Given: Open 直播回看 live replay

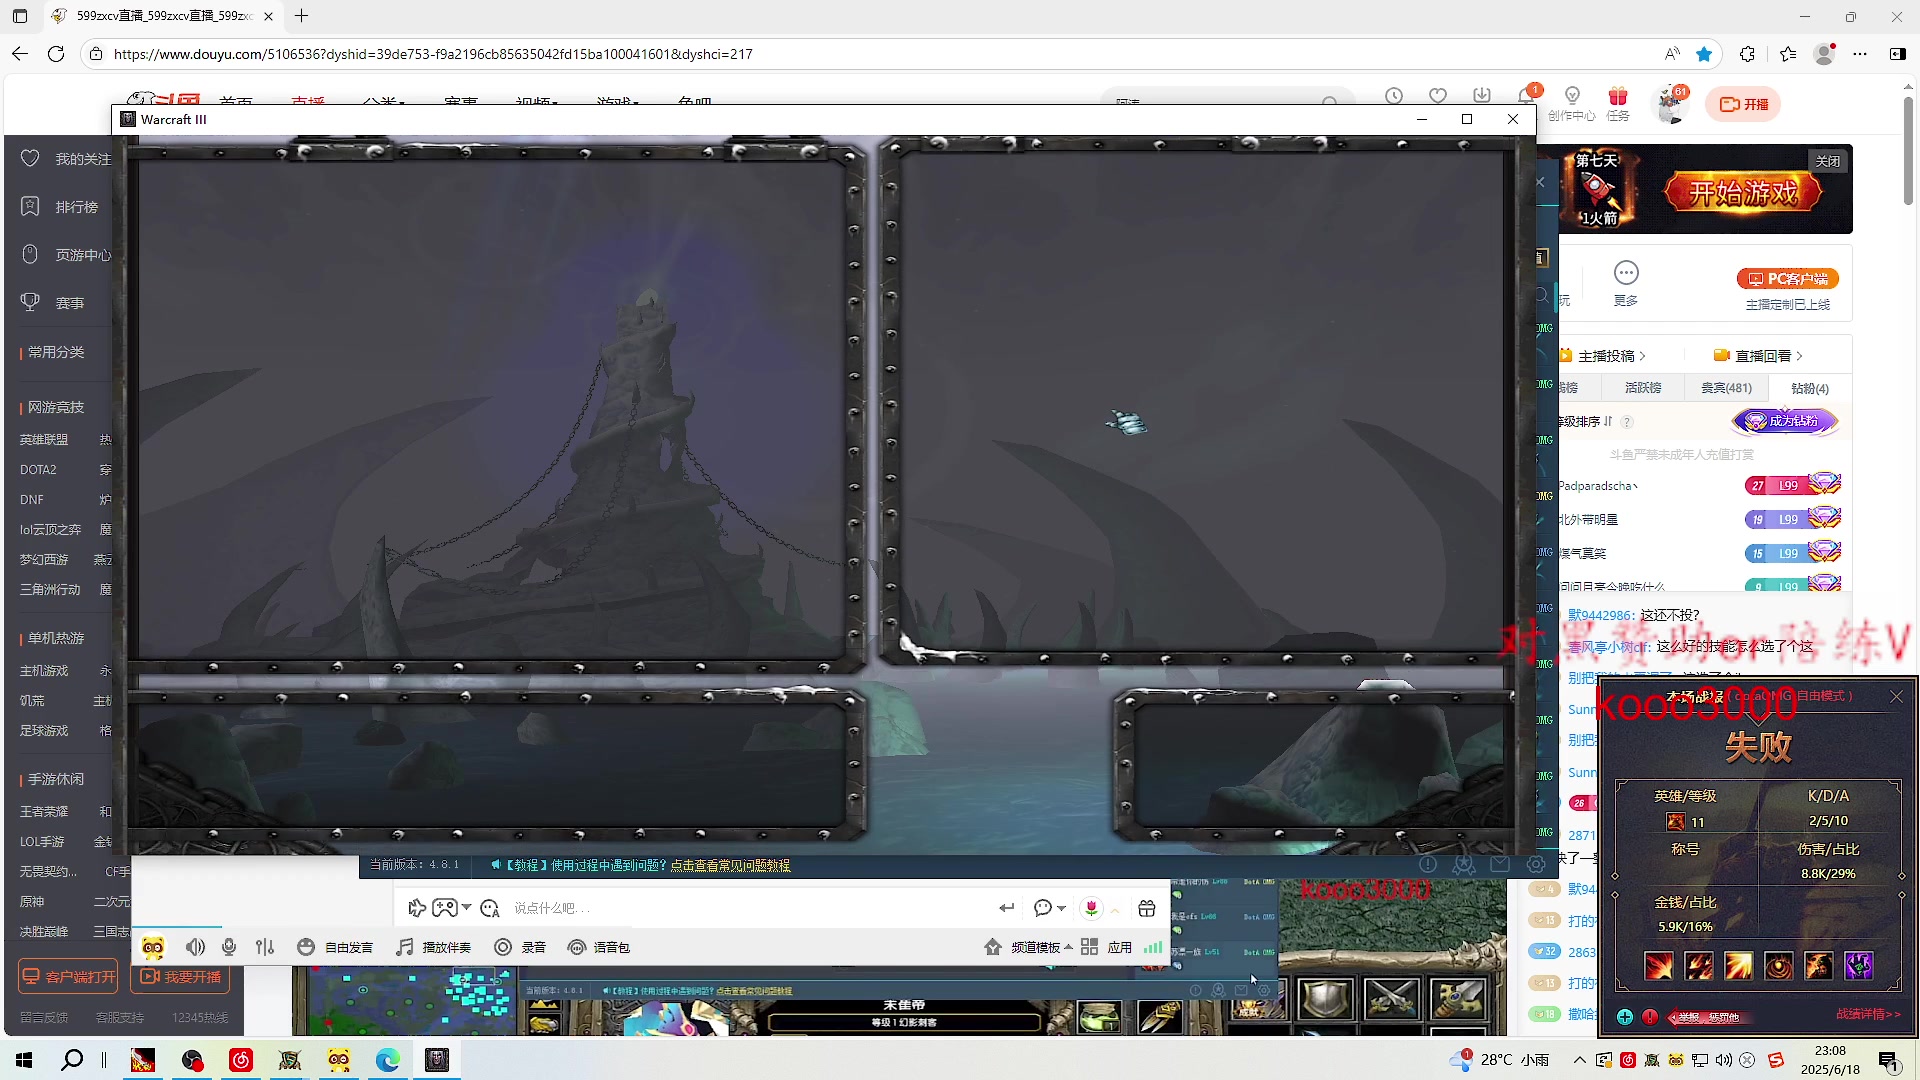Looking at the screenshot, I should 1758,356.
